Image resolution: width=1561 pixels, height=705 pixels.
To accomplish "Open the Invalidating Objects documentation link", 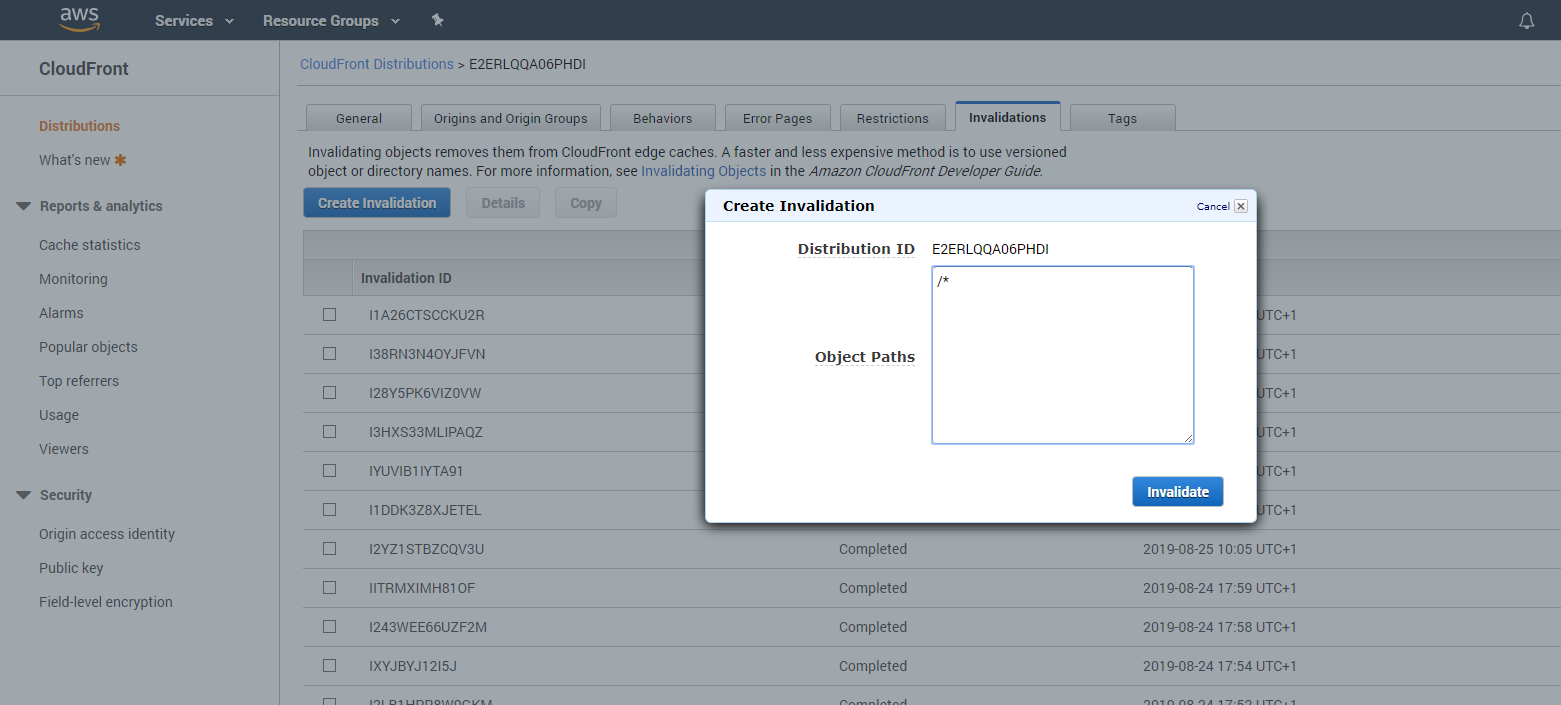I will click(703, 171).
